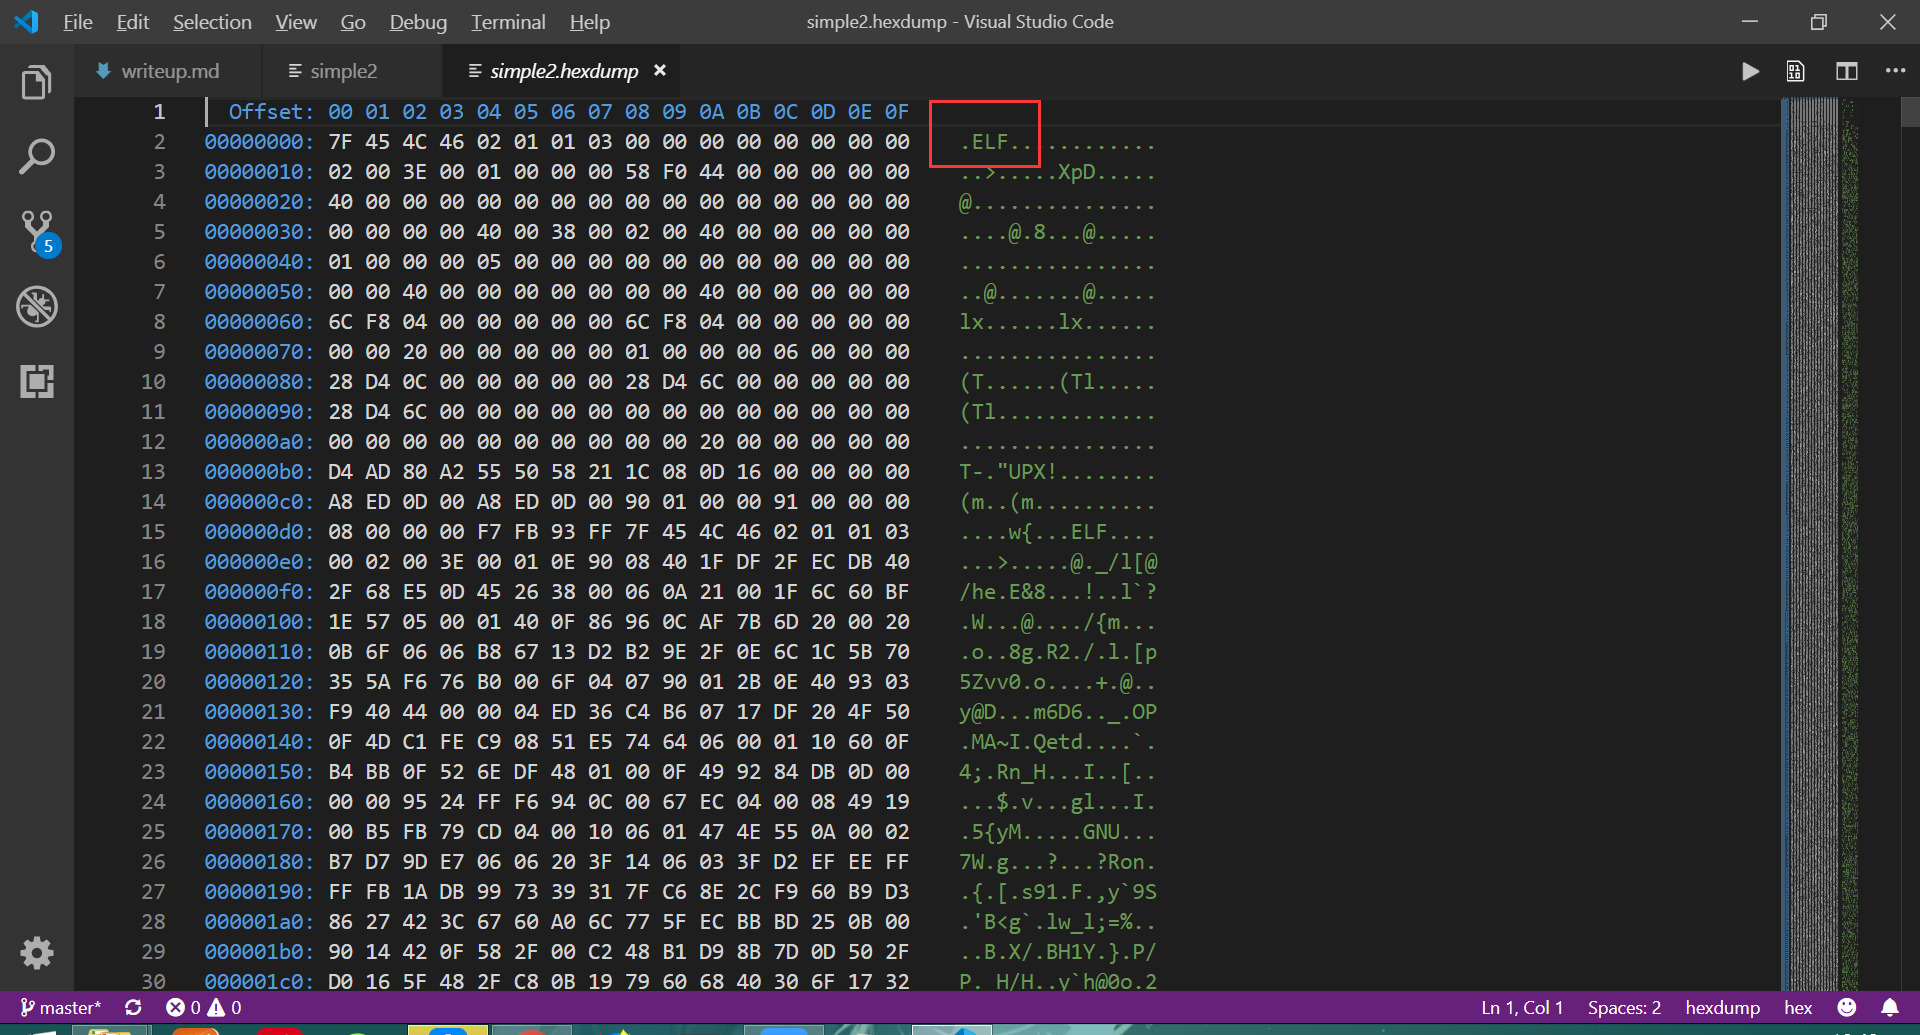Open the Terminal menu

(507, 21)
